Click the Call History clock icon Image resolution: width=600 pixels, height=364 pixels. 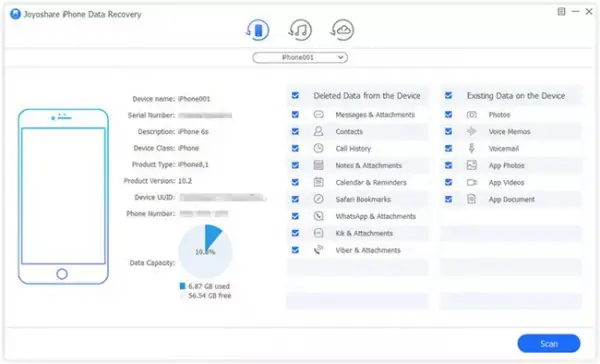318,148
